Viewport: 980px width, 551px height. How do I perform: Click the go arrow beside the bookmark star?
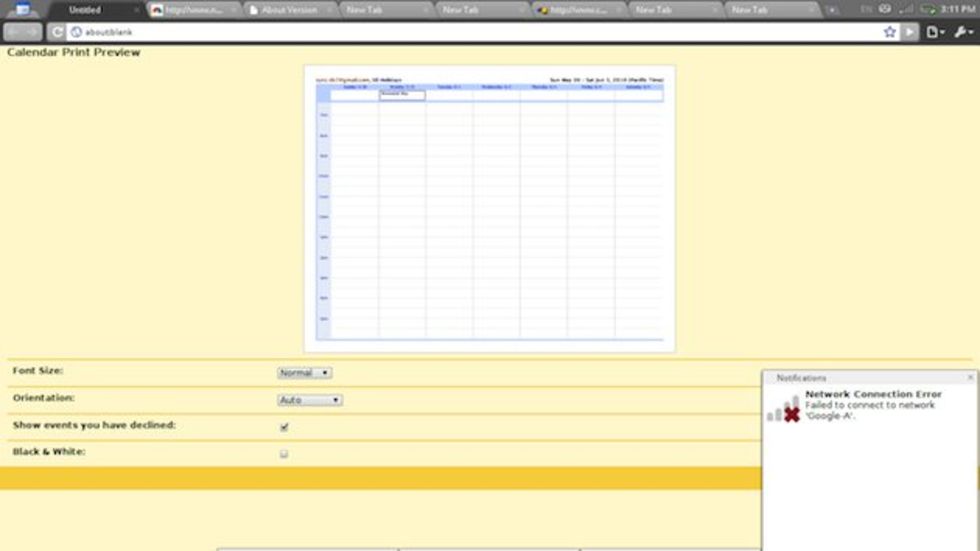click(910, 32)
